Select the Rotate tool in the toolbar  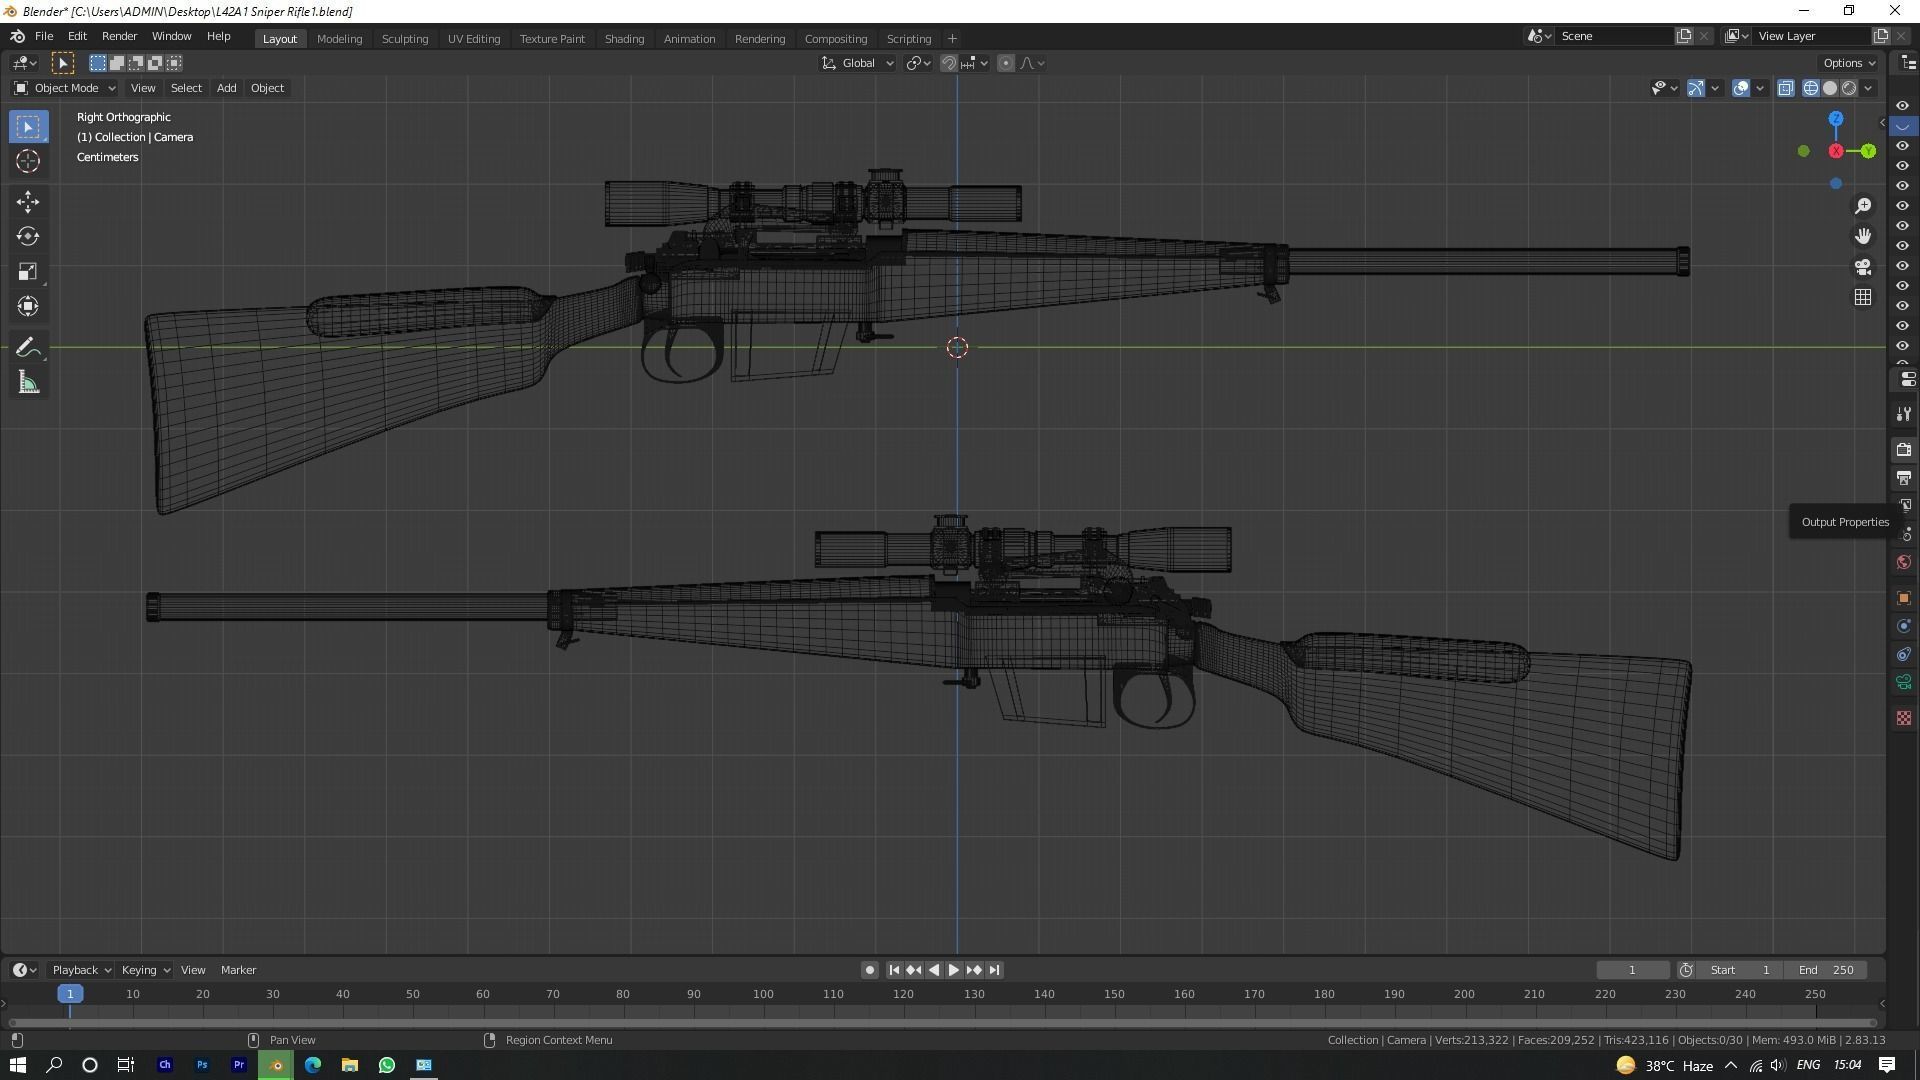point(28,236)
